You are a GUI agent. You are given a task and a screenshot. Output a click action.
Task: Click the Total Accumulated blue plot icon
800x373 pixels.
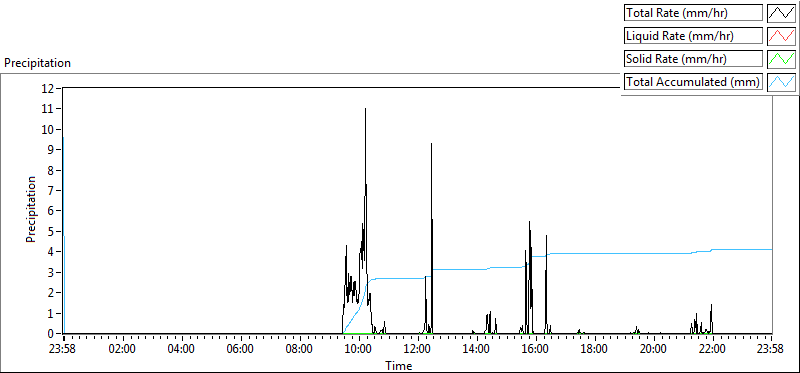782,82
